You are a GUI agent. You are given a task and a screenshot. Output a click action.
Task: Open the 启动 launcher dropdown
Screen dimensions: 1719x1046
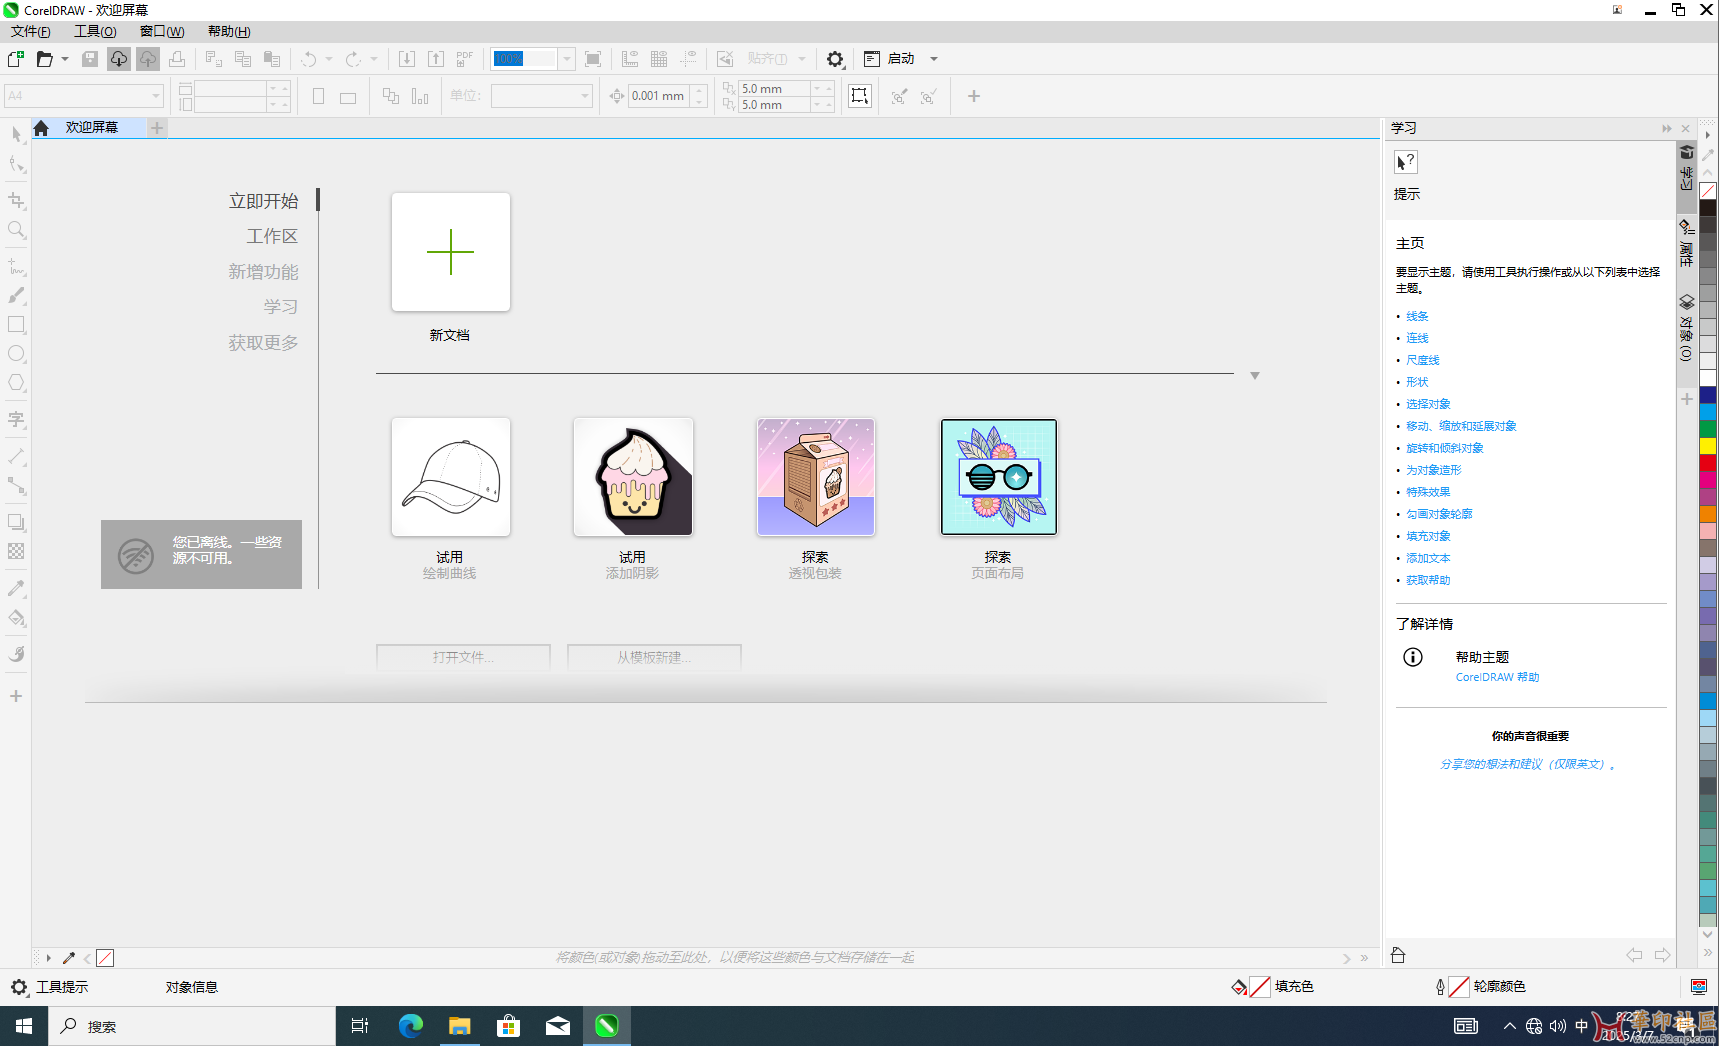934,59
